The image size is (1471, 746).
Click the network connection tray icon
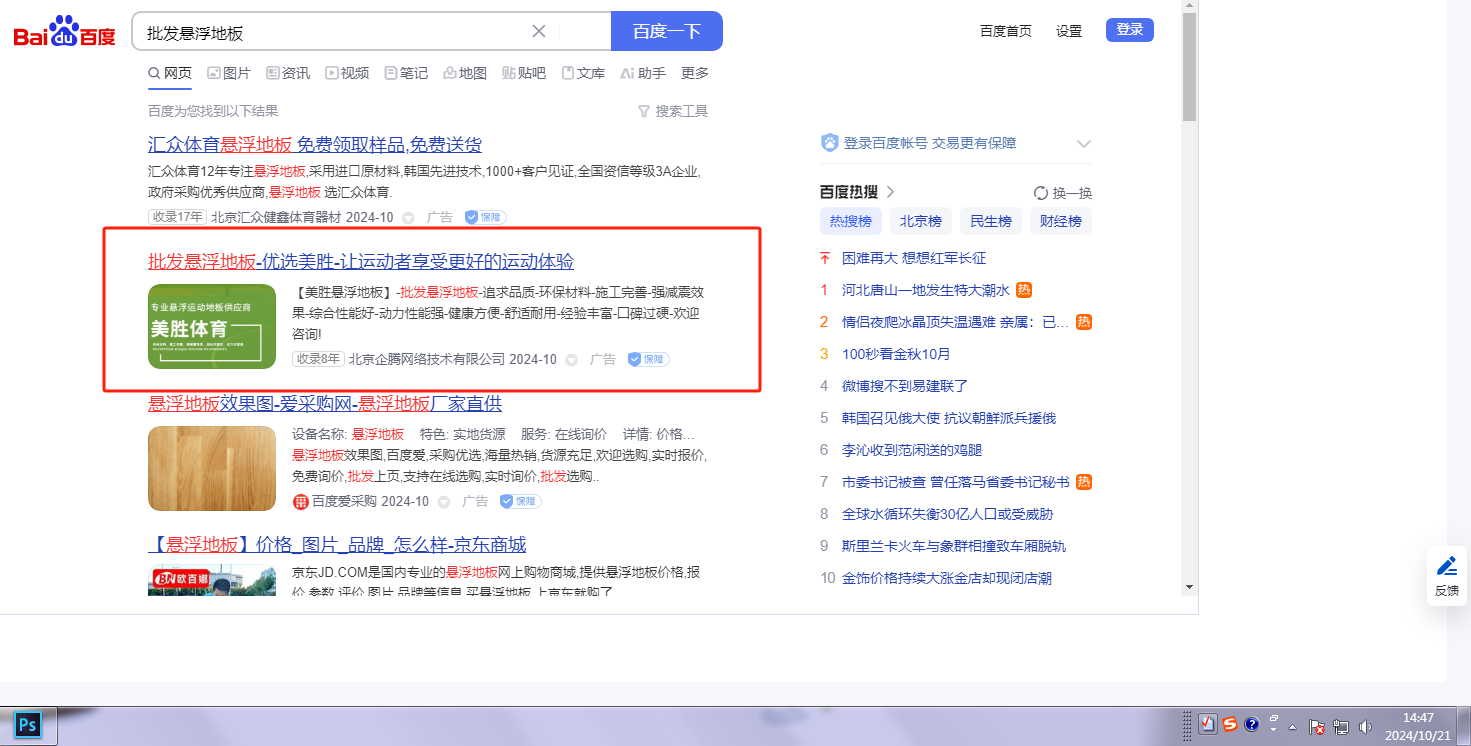1341,727
